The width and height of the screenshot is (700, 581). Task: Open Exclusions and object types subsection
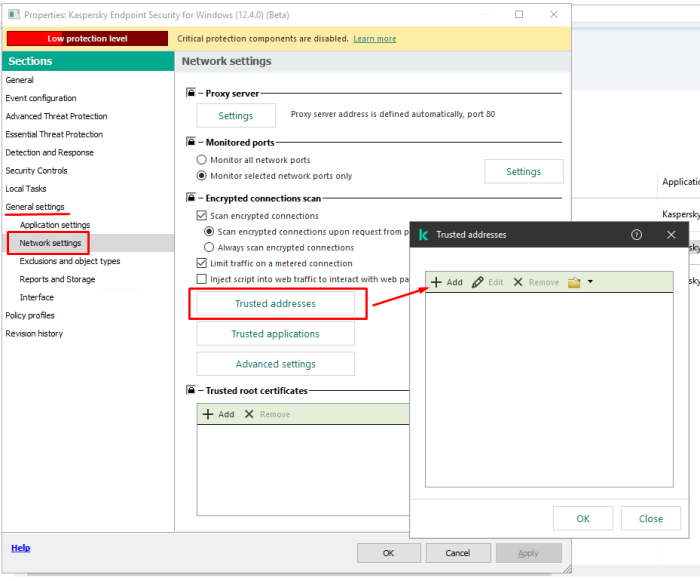coord(70,261)
